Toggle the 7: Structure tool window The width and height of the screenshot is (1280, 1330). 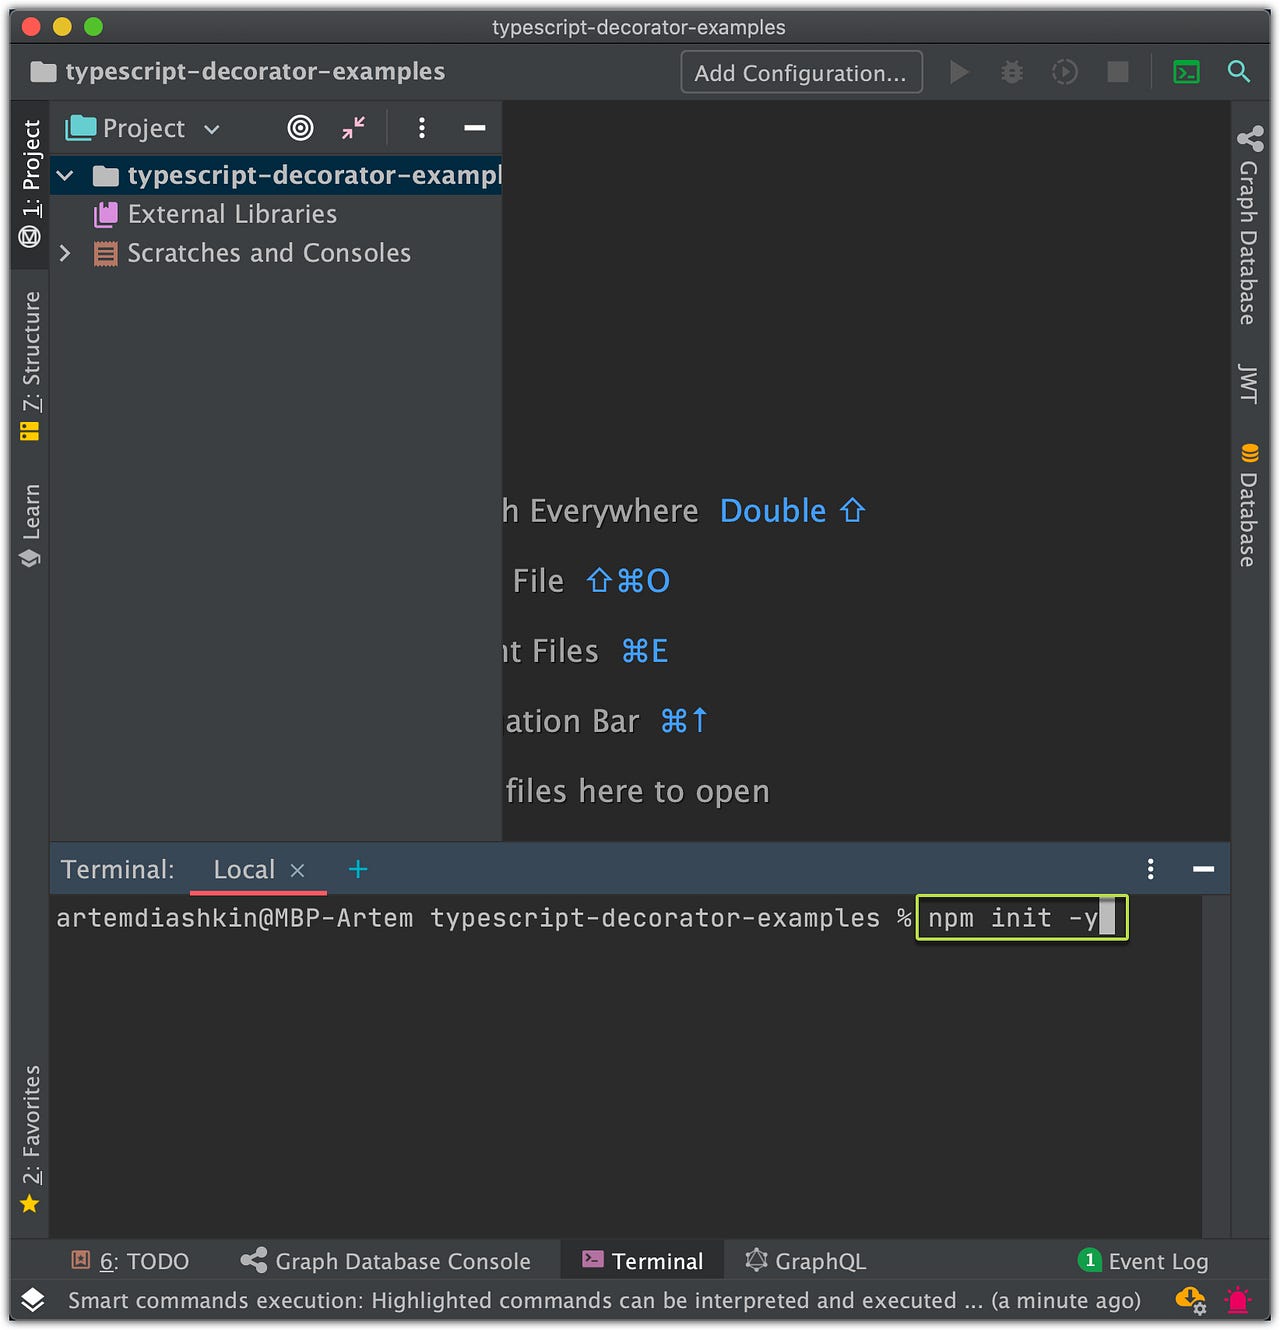click(31, 365)
